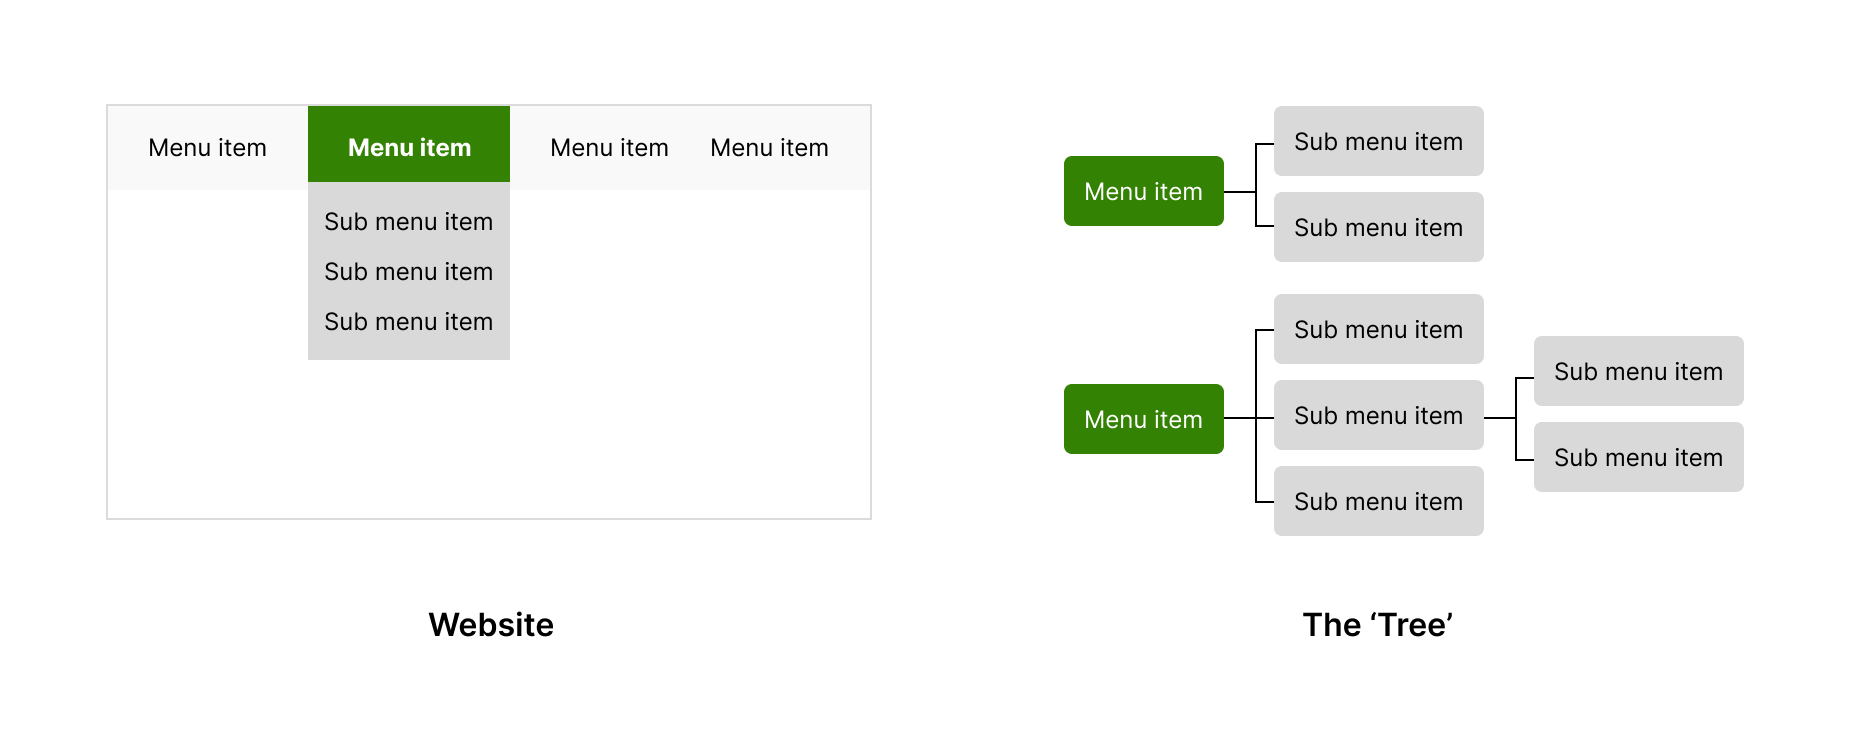The height and width of the screenshot is (736, 1854).
Task: Expand lower tree's middle Sub menu item node
Action: click(1378, 415)
